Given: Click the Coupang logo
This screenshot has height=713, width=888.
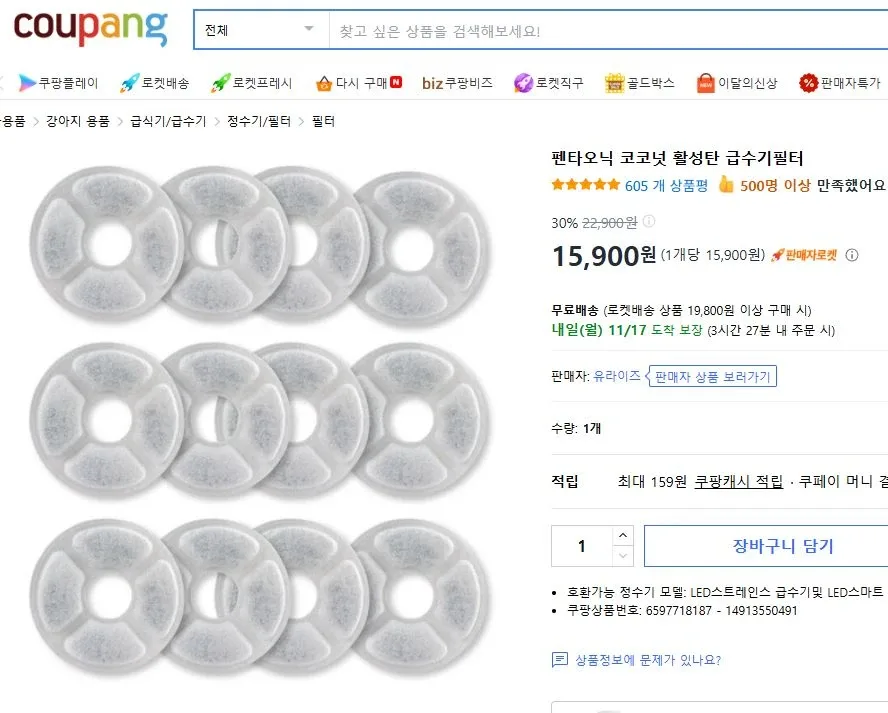Looking at the screenshot, I should point(90,28).
